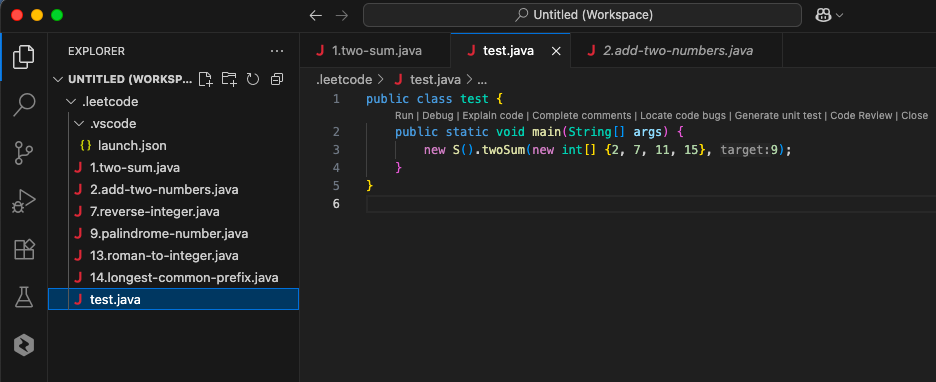Click the New File icon in Explorer

[205, 79]
